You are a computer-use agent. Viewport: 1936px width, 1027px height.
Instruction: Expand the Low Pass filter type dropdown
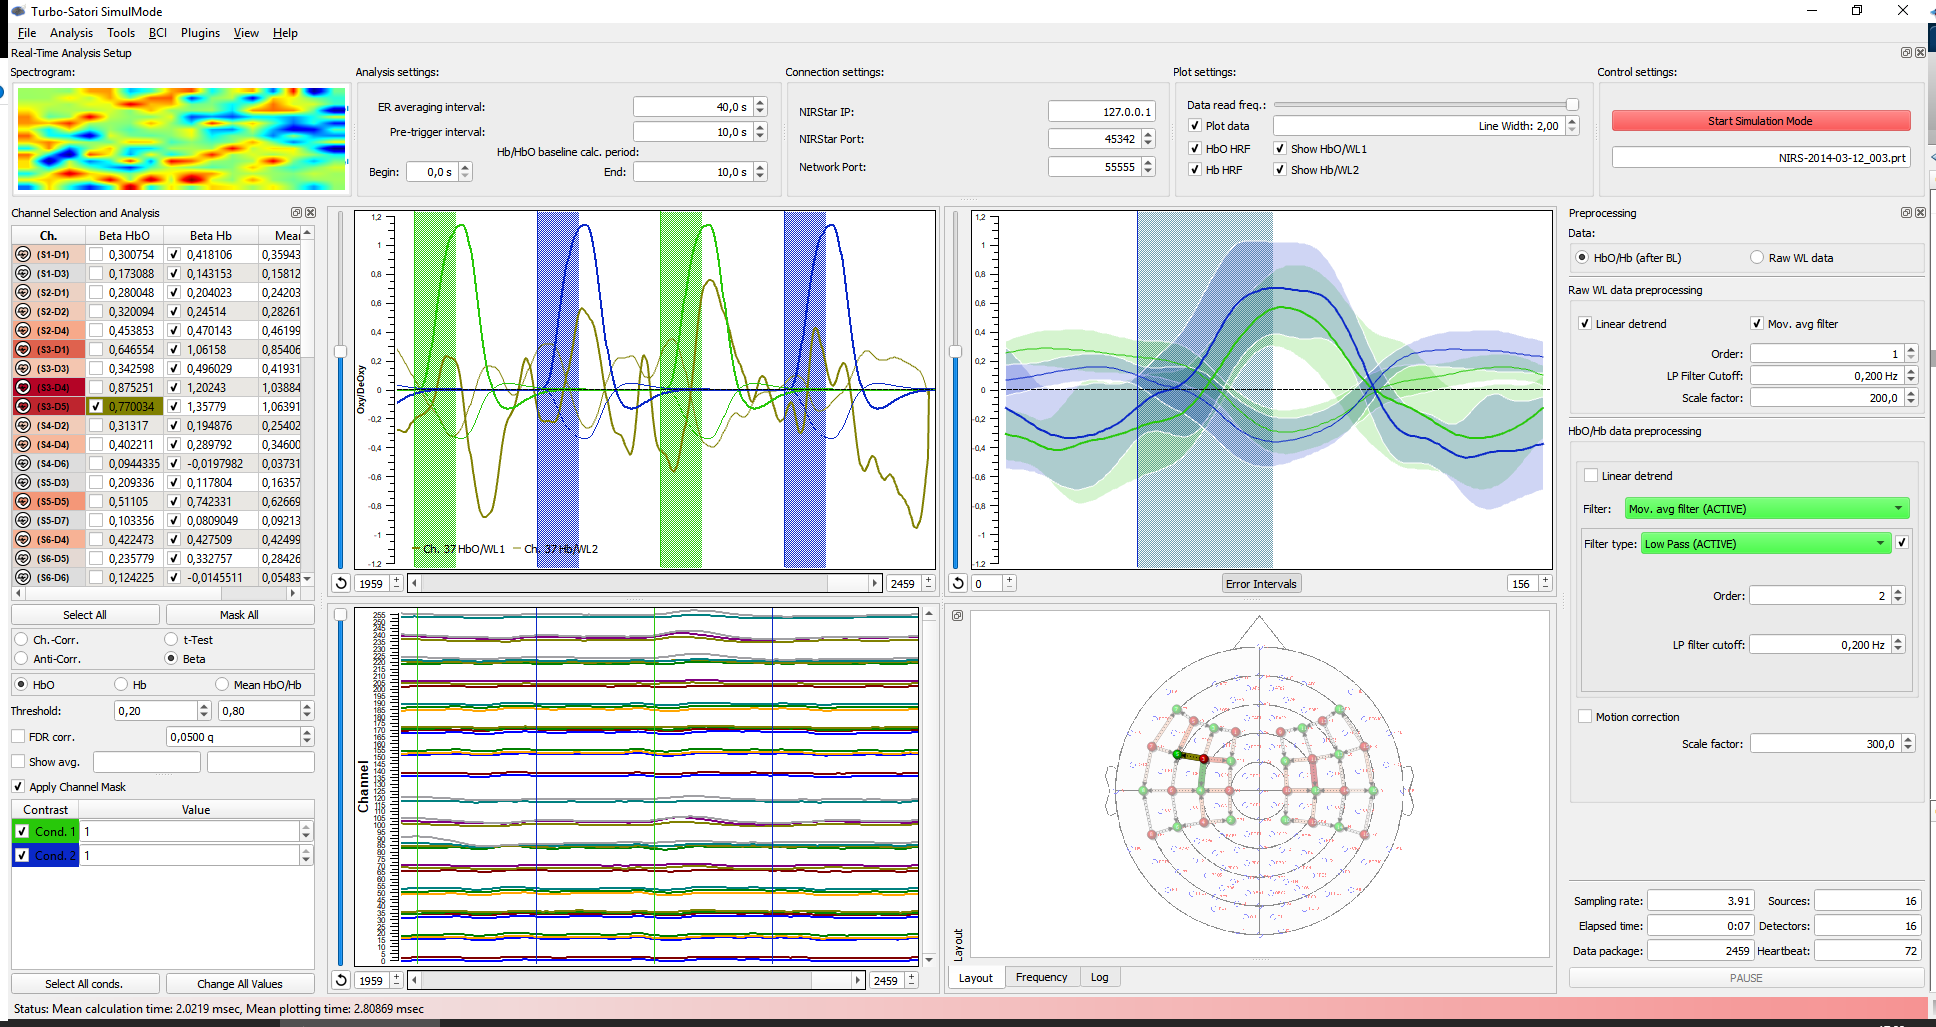1766,544
